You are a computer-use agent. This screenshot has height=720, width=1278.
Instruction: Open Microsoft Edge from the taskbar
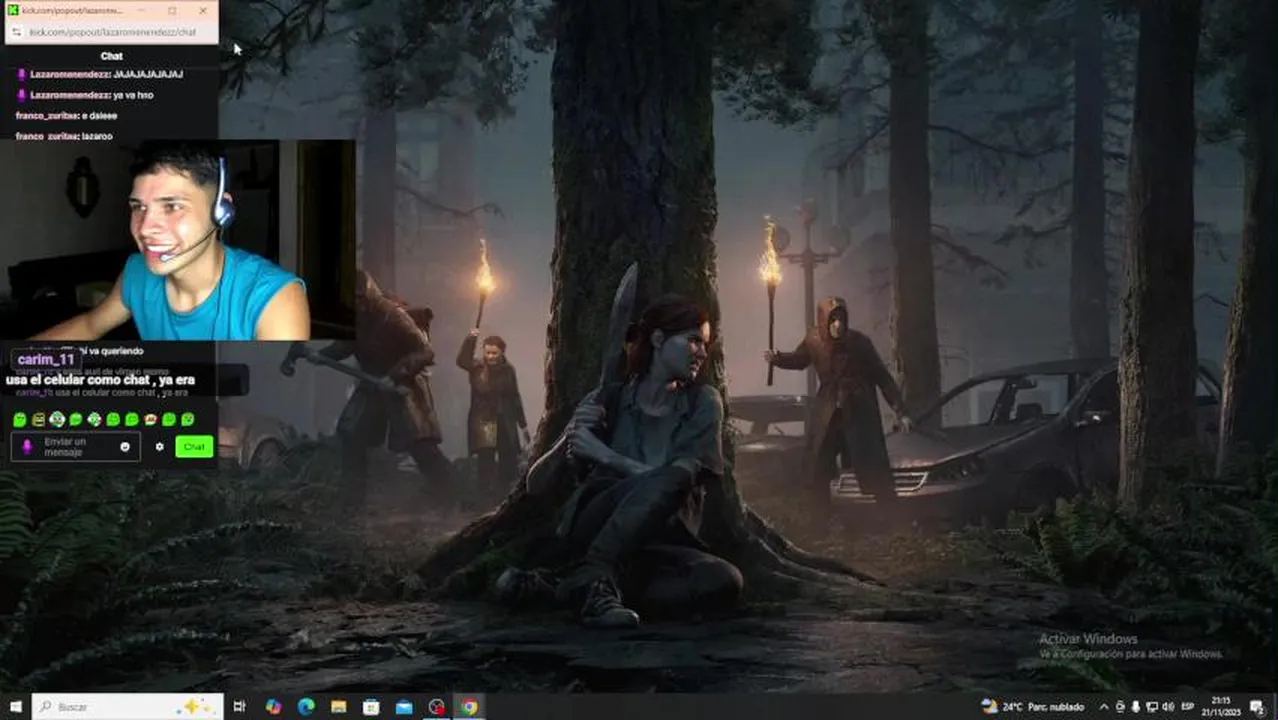pos(306,707)
